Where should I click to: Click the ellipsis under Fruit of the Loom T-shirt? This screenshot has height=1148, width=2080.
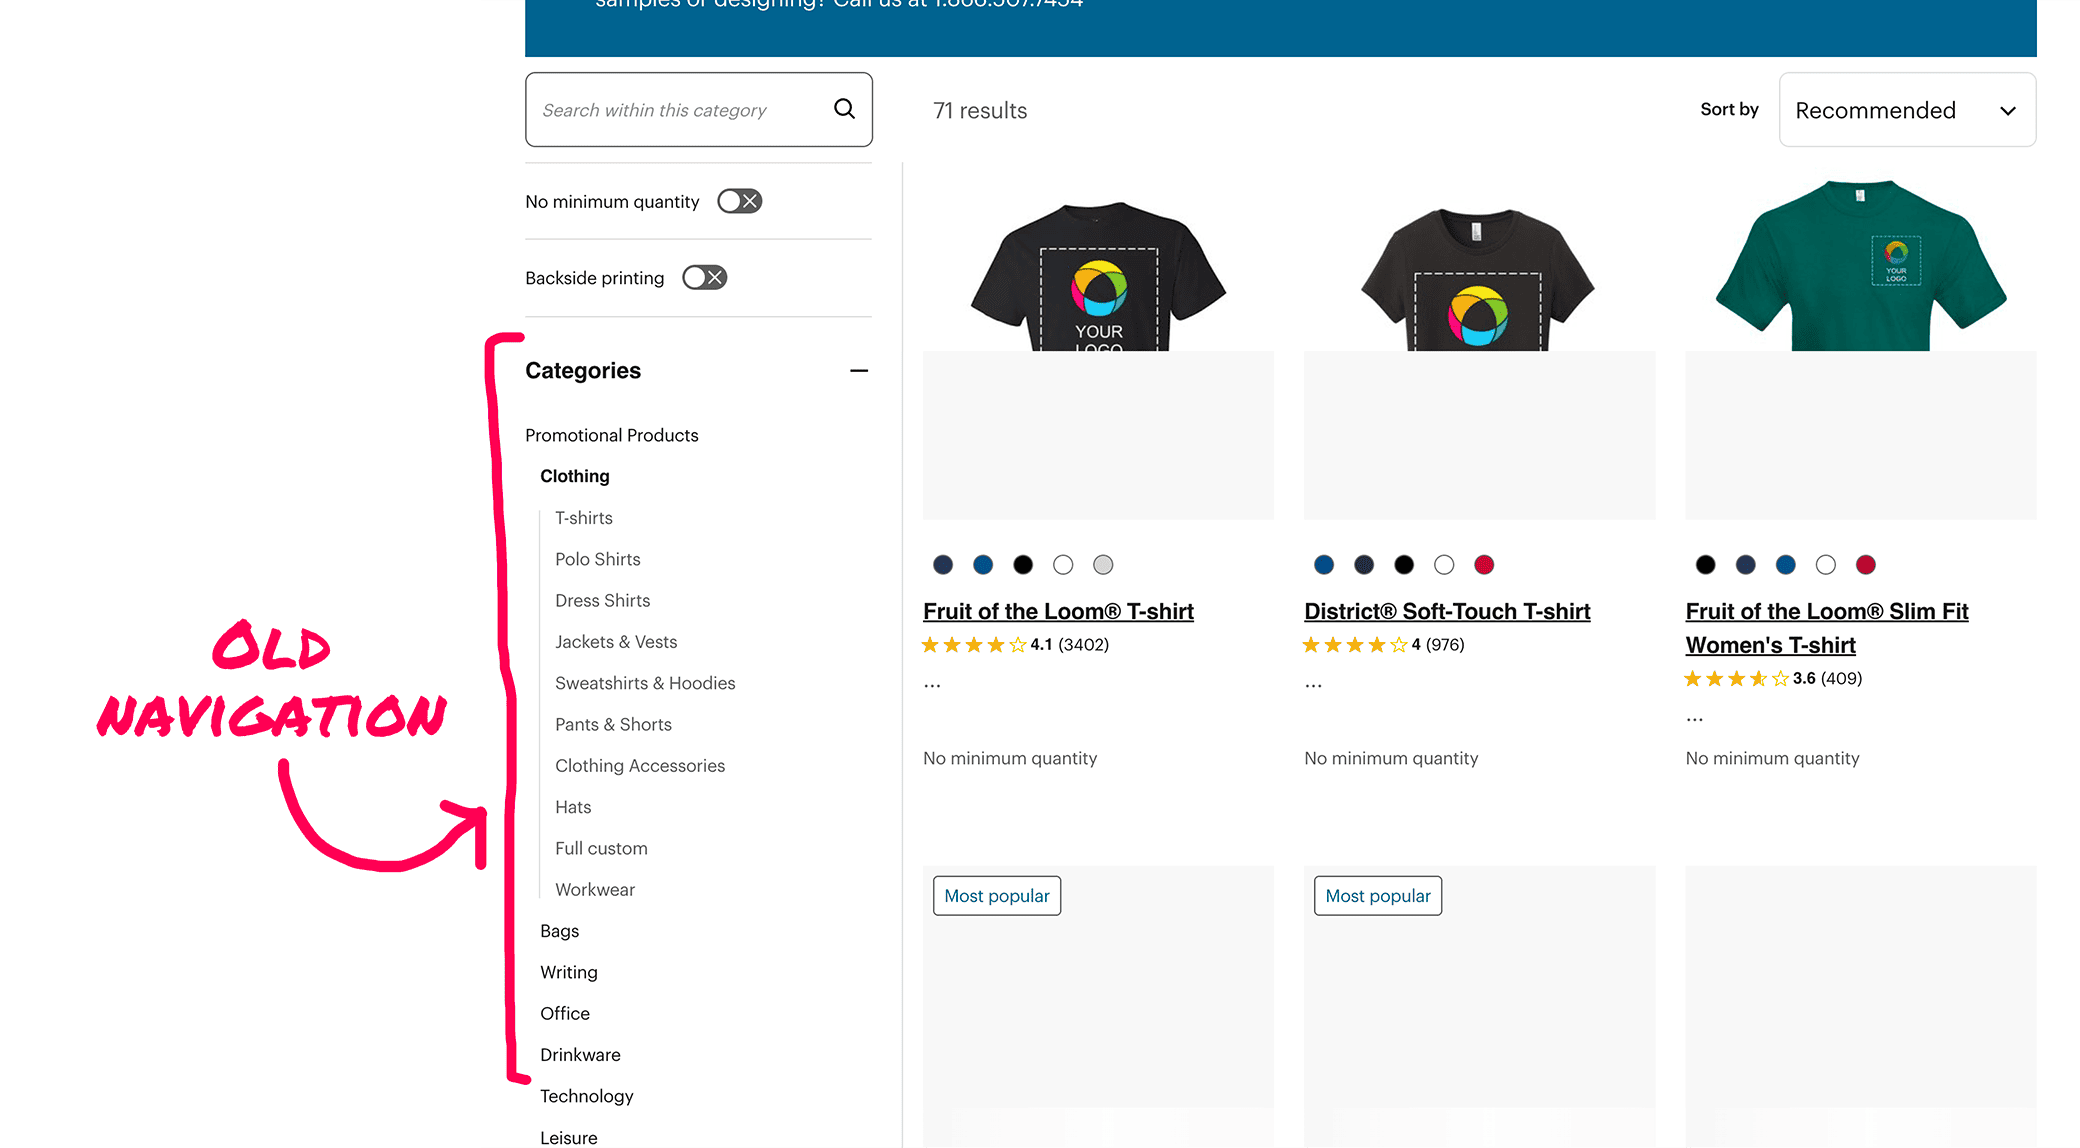coord(932,686)
